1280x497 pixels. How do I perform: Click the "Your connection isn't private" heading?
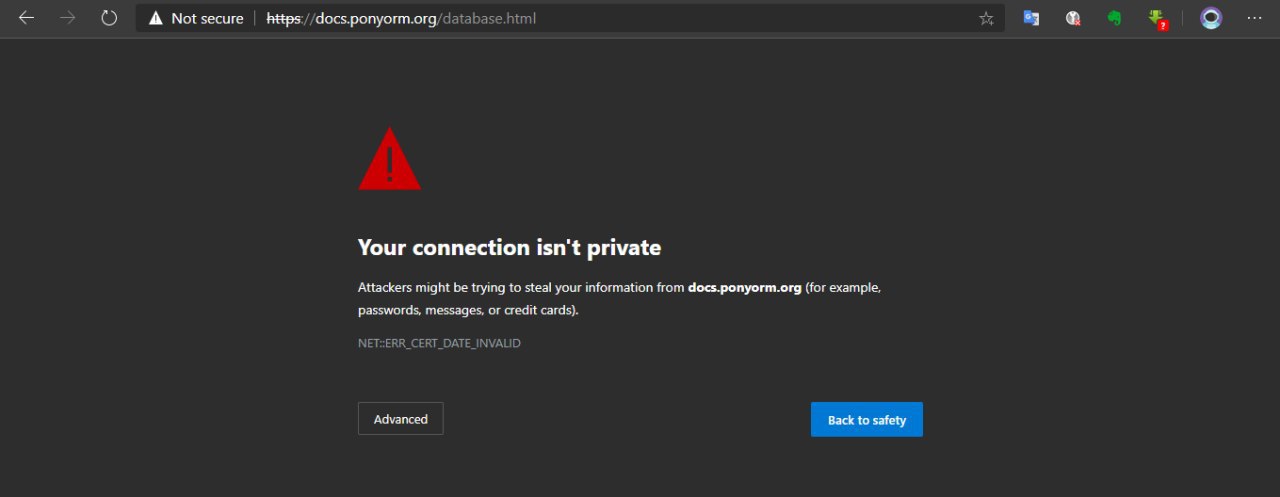[509, 247]
